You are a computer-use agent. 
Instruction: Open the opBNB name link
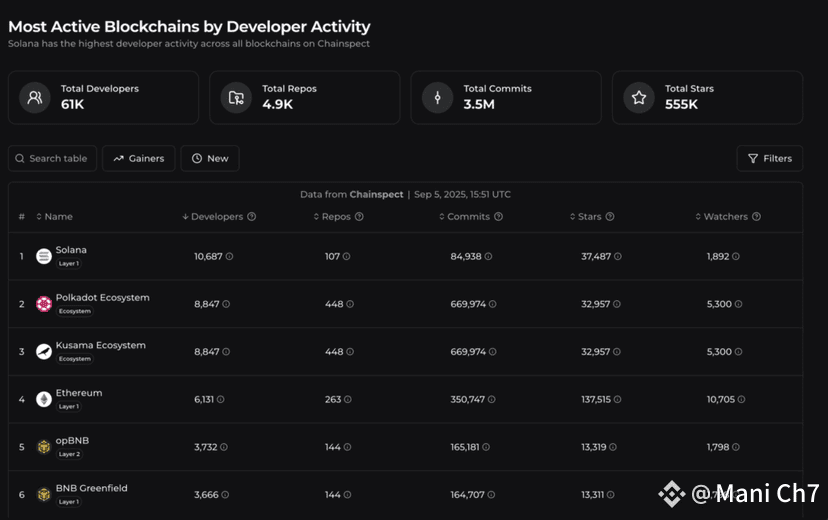[x=72, y=440]
